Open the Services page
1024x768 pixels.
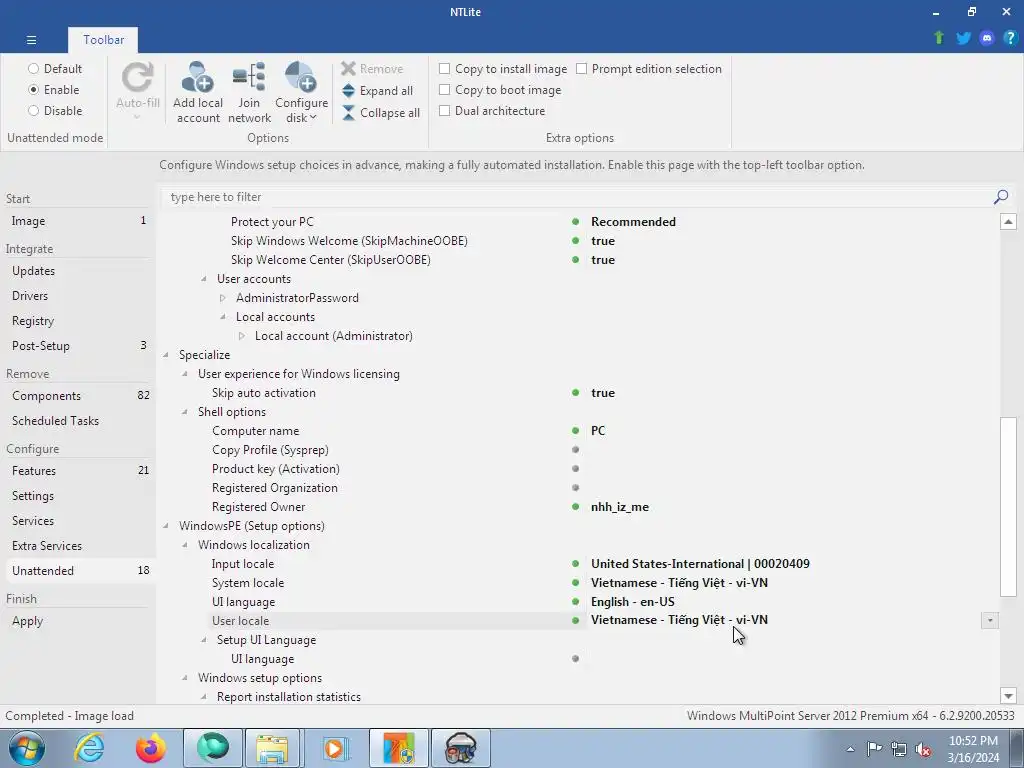[x=78, y=520]
